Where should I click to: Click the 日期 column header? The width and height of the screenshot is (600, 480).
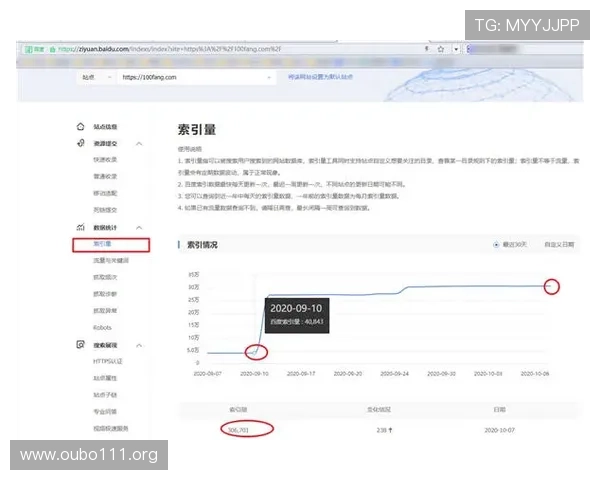[x=500, y=410]
